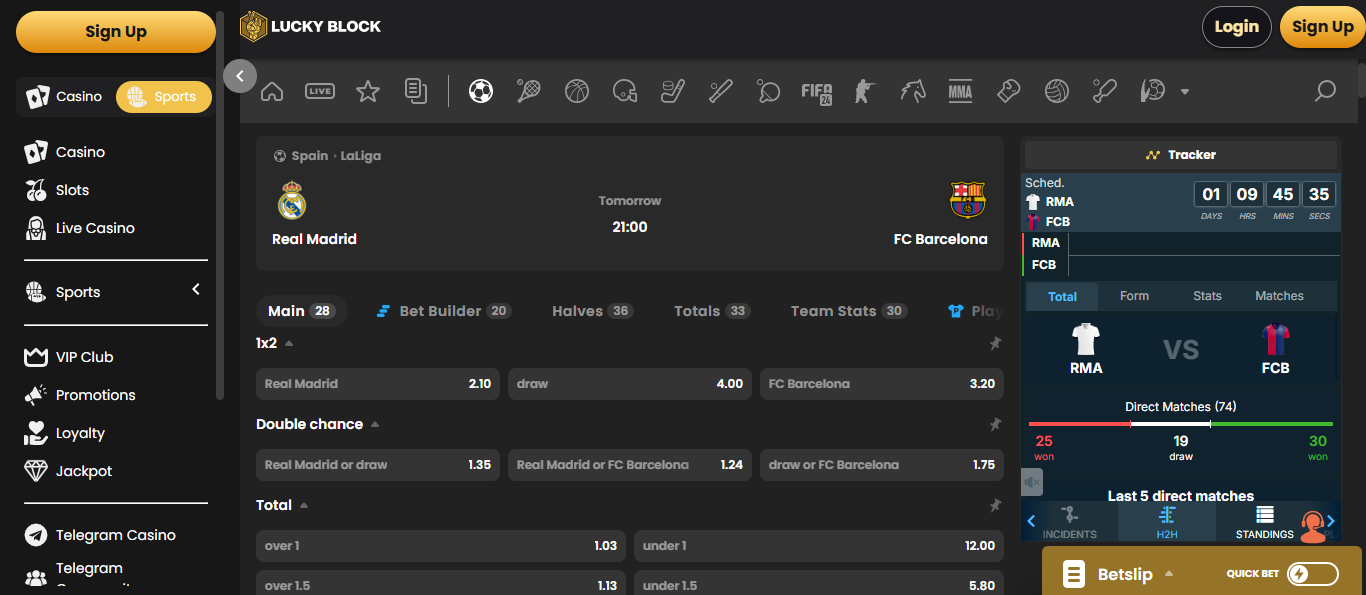
Task: Switch tracker to Stats tab
Action: tap(1207, 296)
